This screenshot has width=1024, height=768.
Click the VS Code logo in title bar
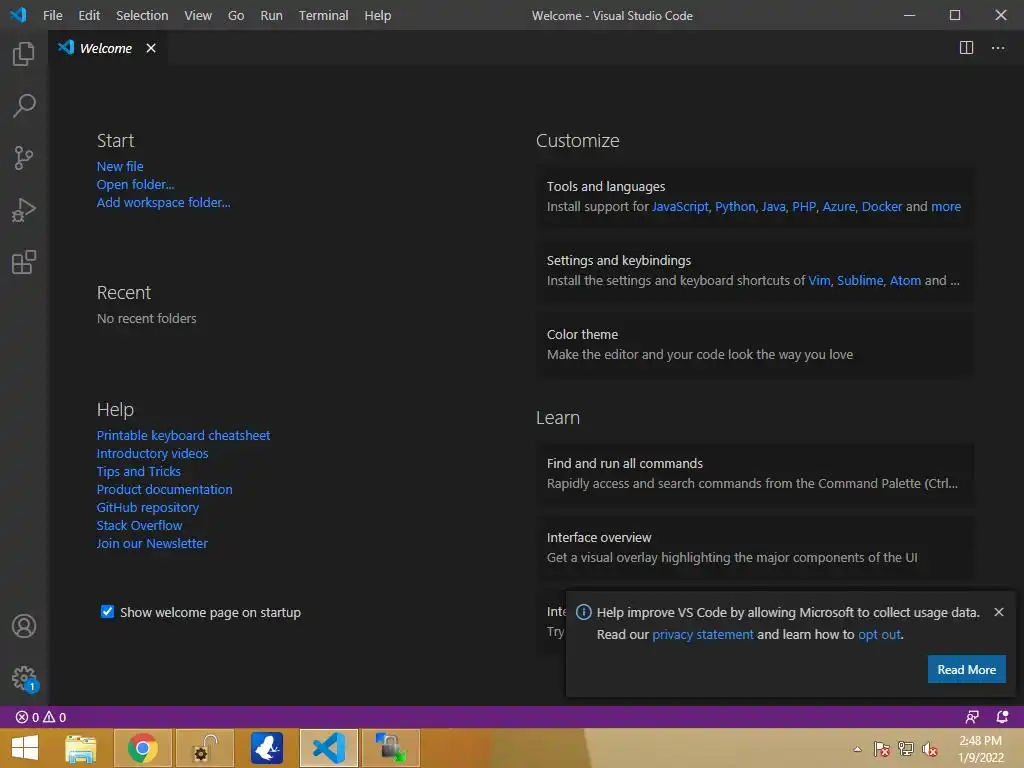(x=18, y=14)
